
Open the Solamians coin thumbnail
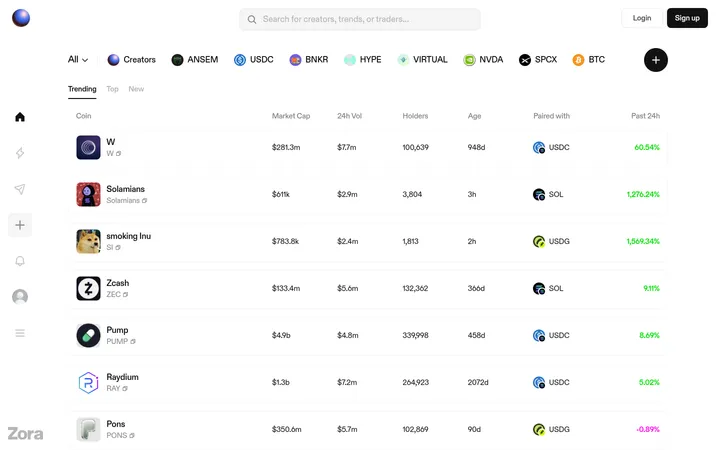click(x=88, y=194)
